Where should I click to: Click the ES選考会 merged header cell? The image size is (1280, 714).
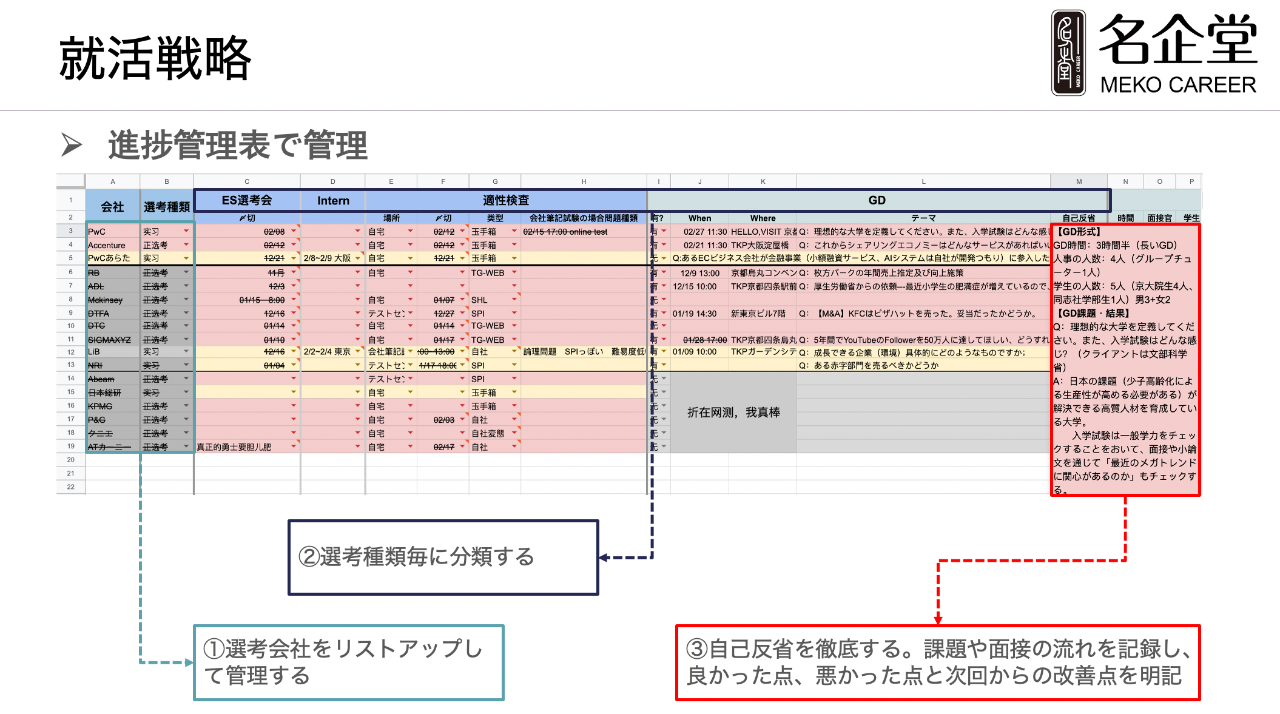pyautogui.click(x=247, y=200)
